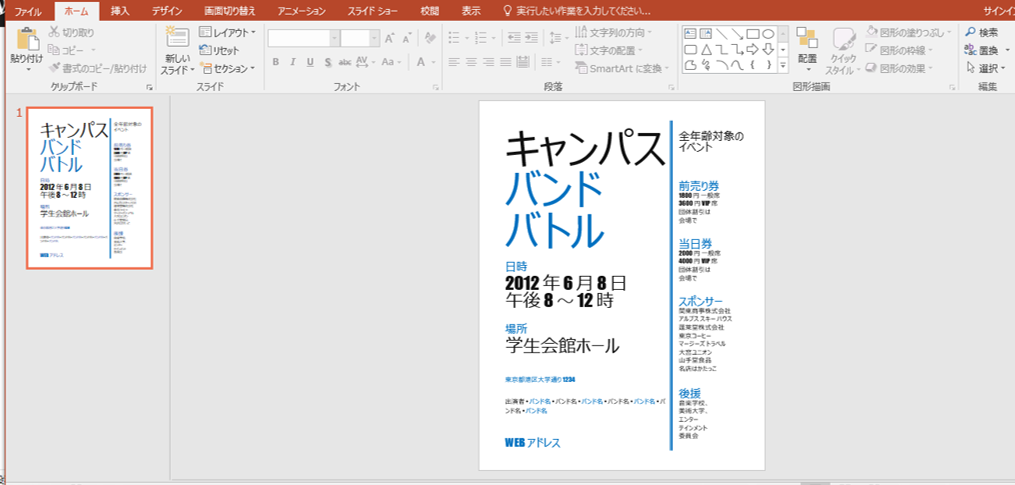The height and width of the screenshot is (485, 1015).
Task: Click the Paste (貼り付け) clipboard icon
Action: (x=27, y=40)
